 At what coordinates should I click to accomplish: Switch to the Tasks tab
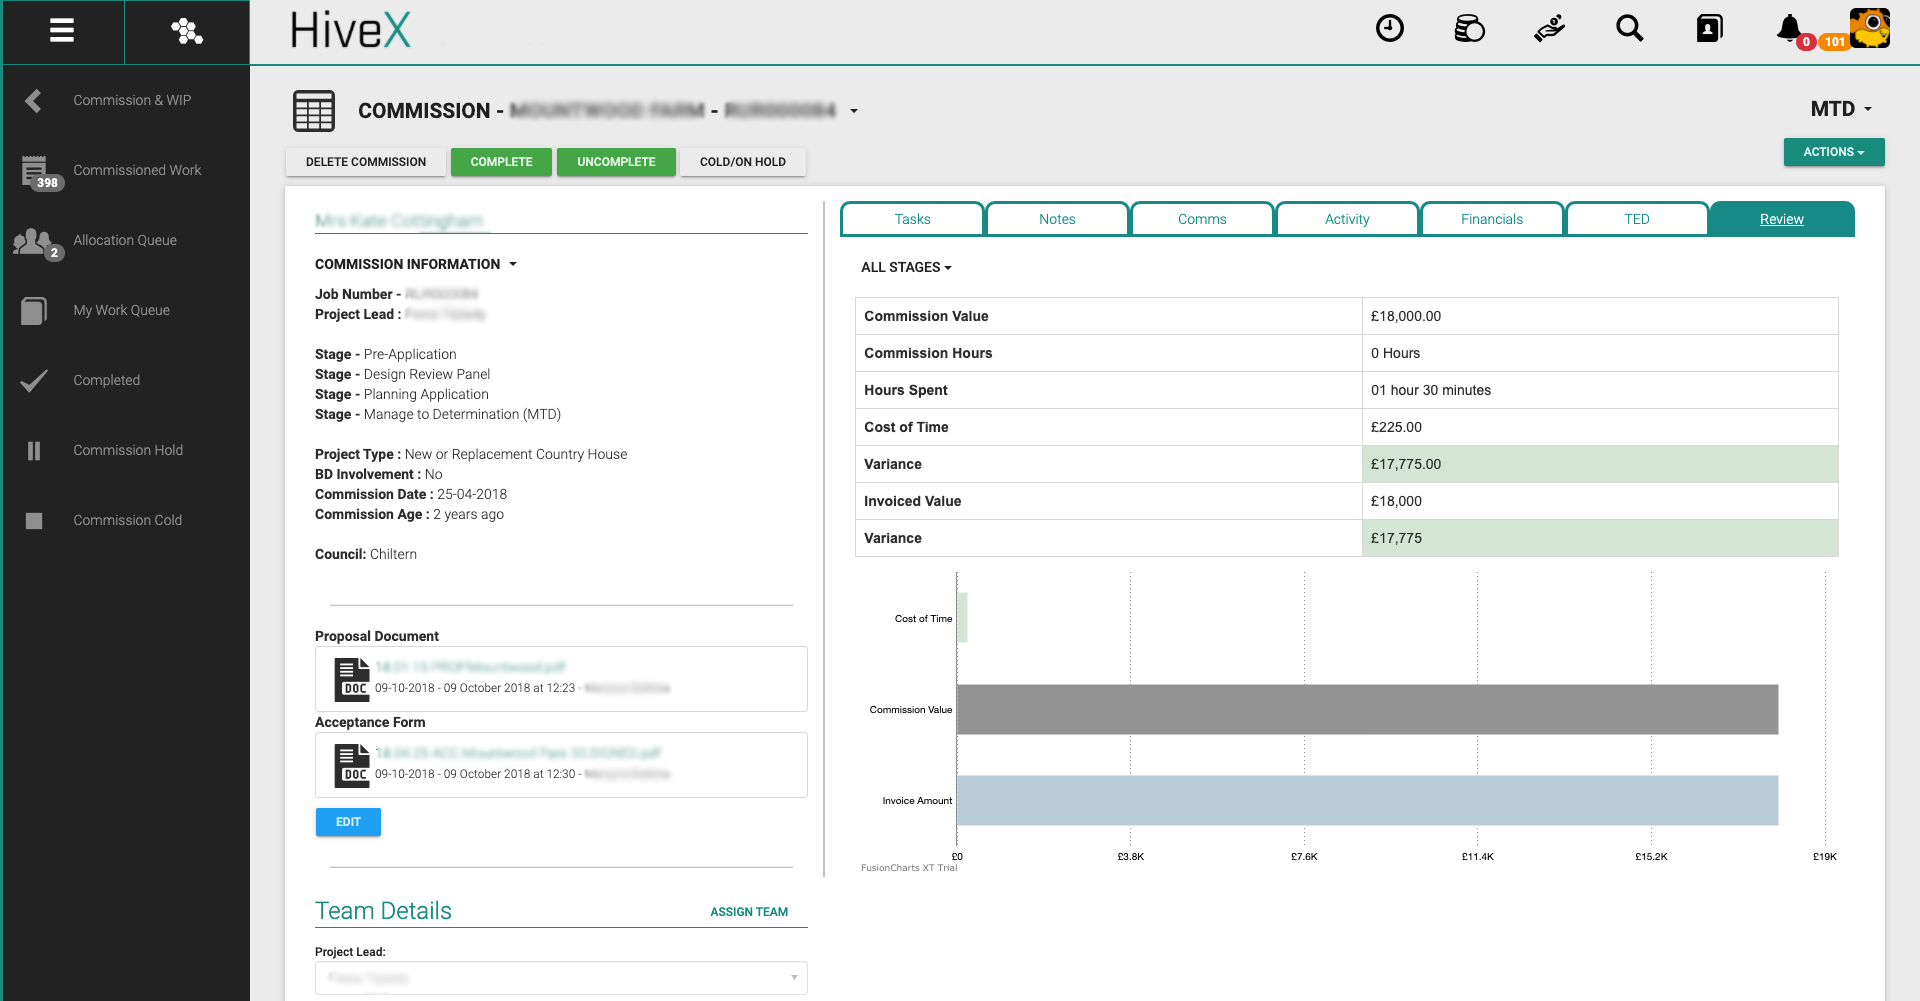point(912,219)
